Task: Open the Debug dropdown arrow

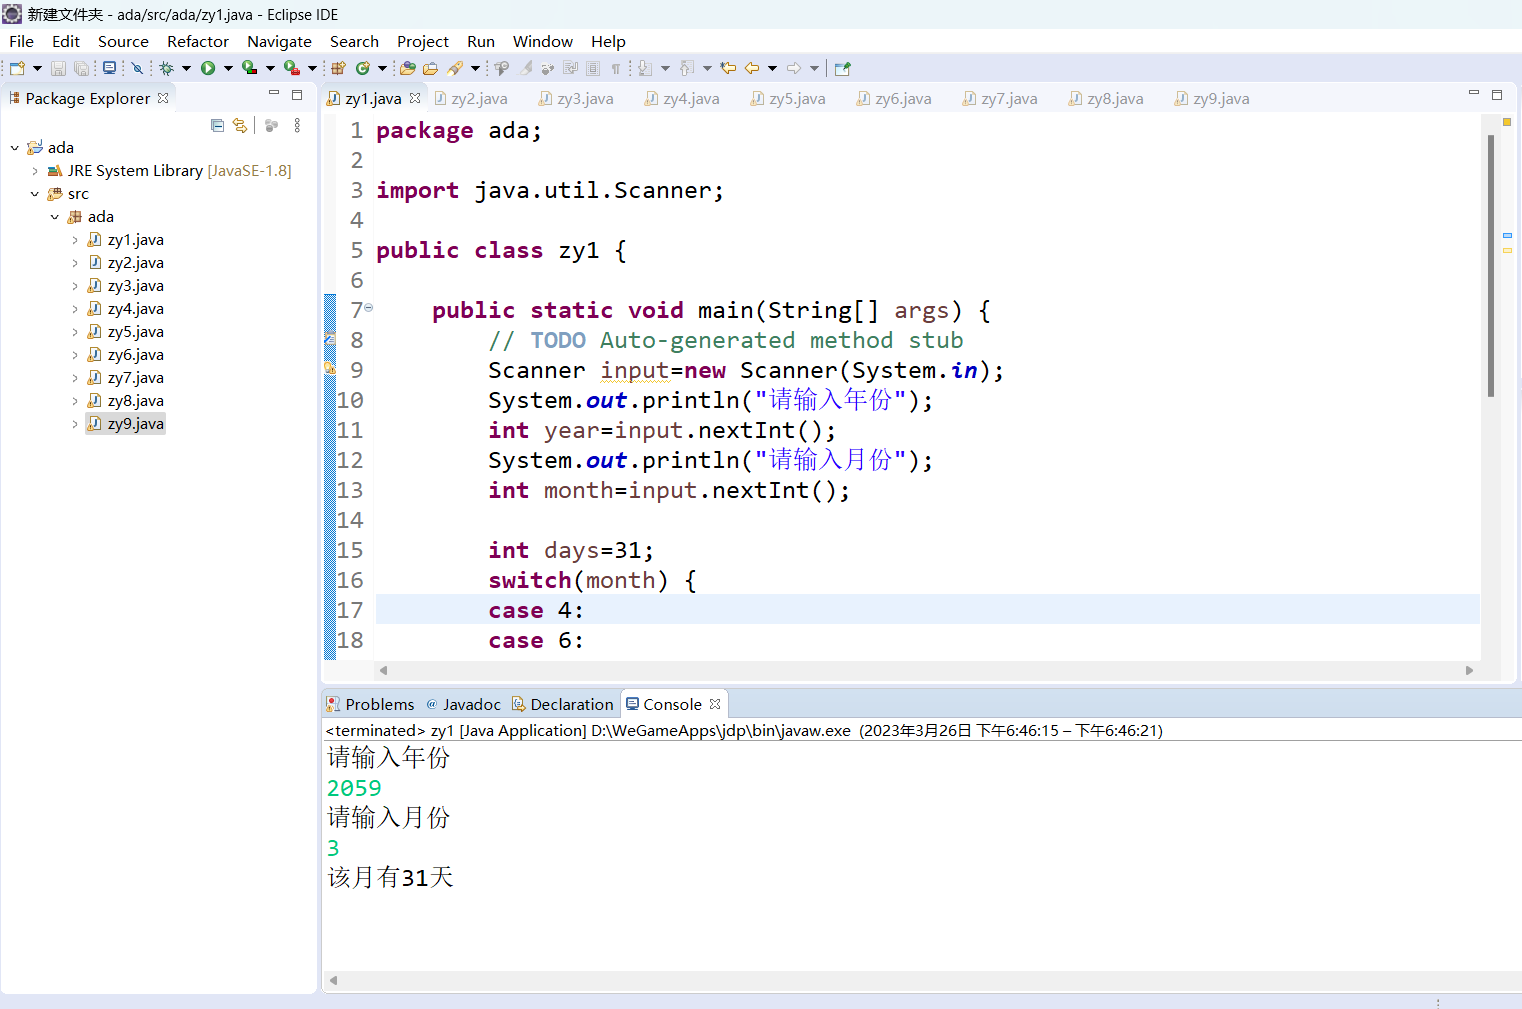Action: coord(186,68)
